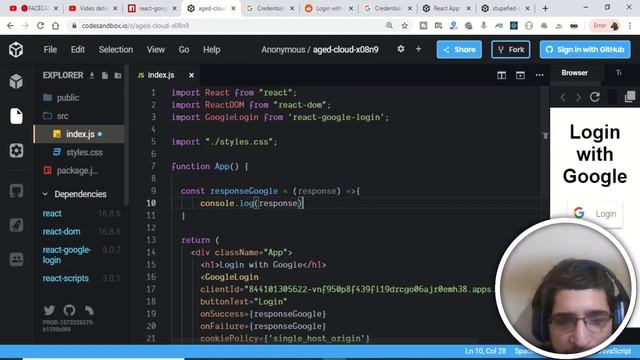Open package.json in the file tree

70,171
